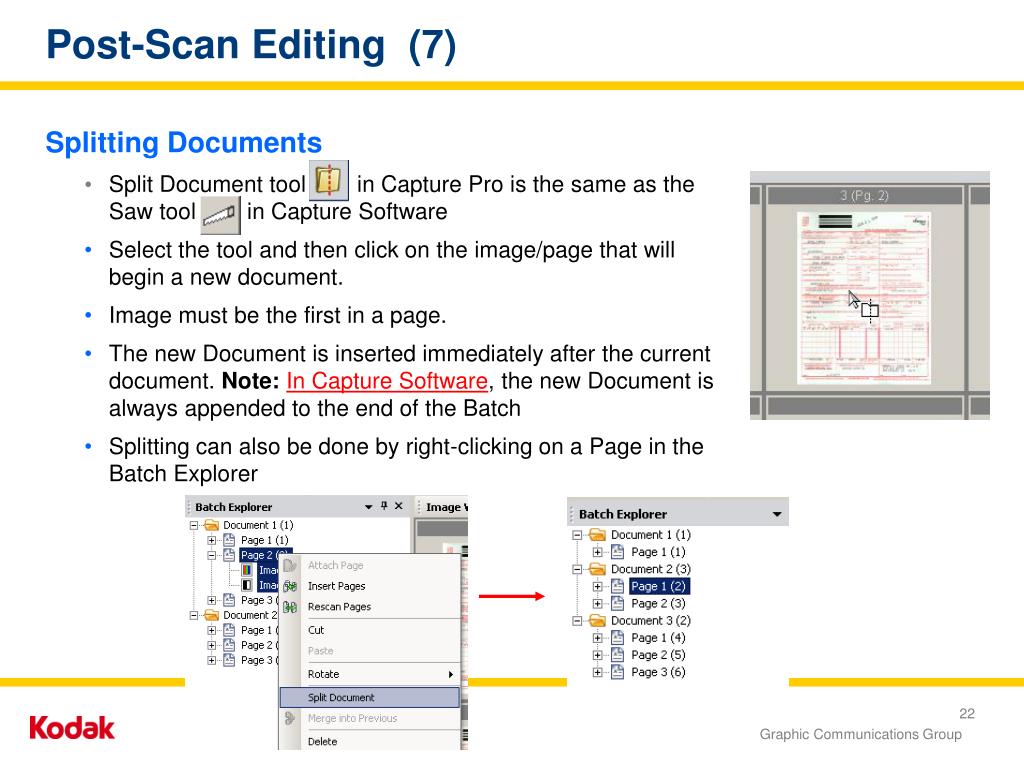The width and height of the screenshot is (1024, 768).
Task: Click the Kodak logo
Action: 72,728
